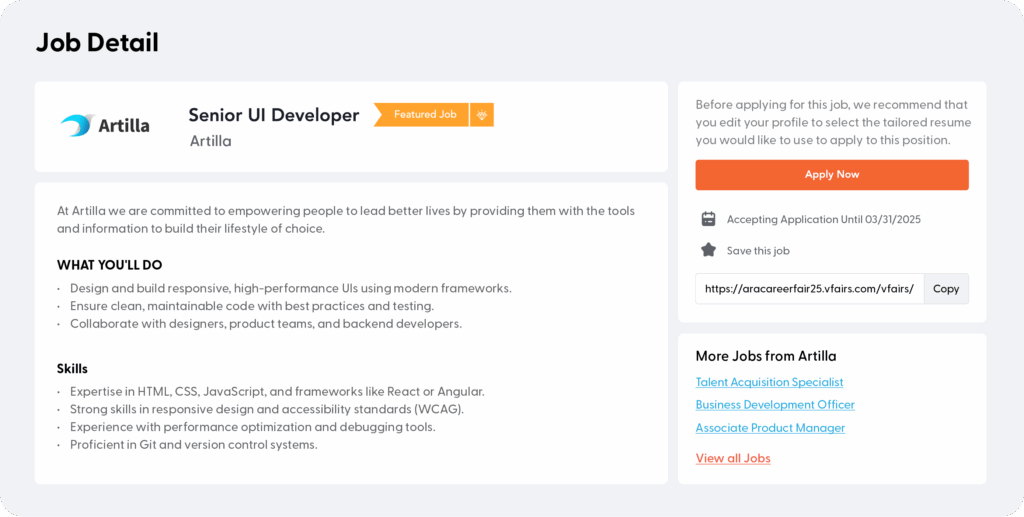Copy the job URL
1024x517 pixels.
pyautogui.click(x=946, y=289)
